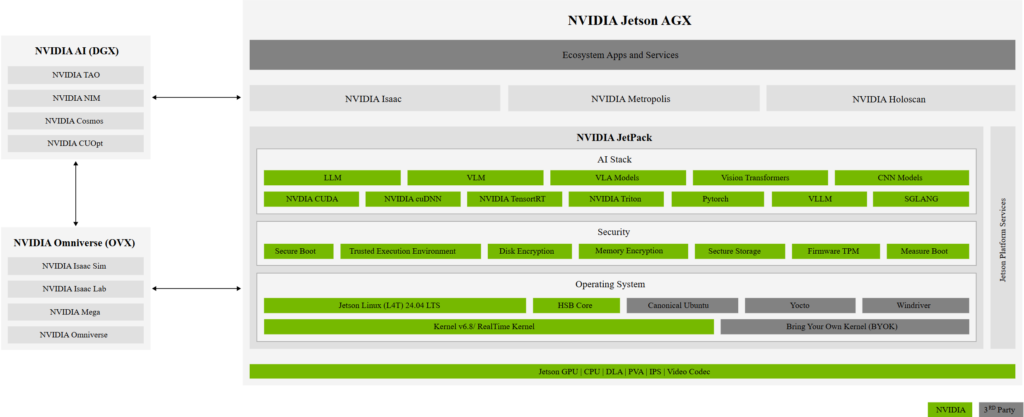Click the Bring Your Own Kernel (BYOK) bar

[844, 327]
